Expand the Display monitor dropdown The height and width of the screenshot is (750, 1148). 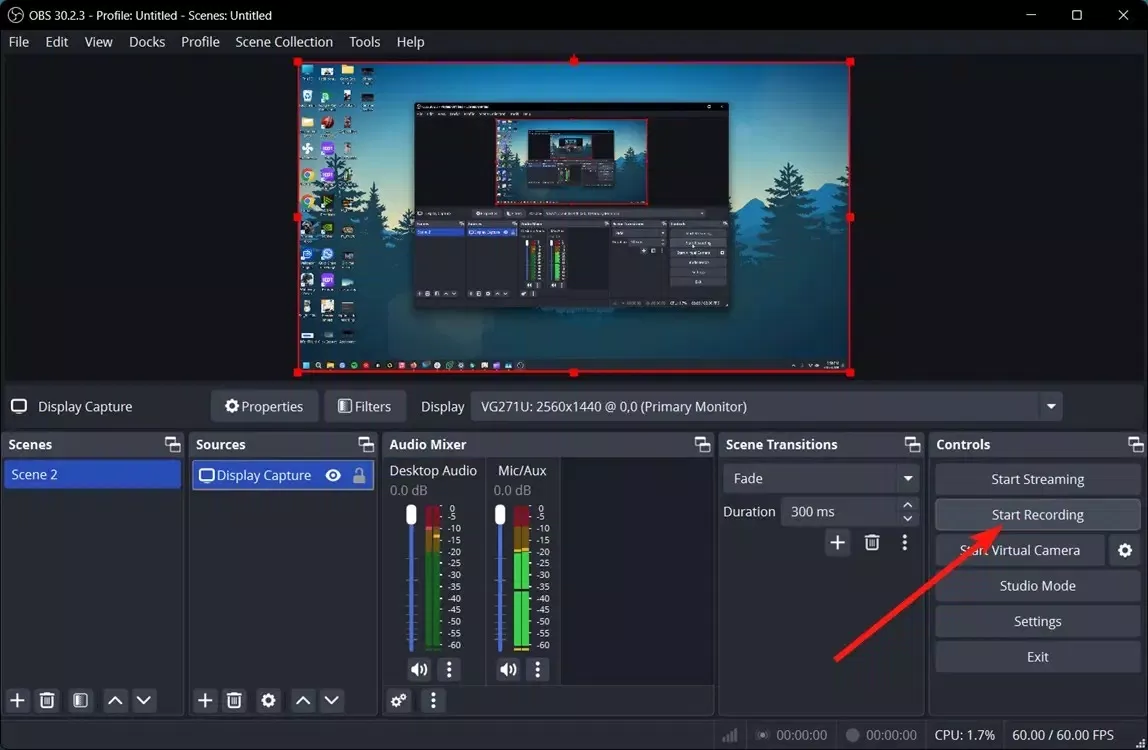(1050, 407)
